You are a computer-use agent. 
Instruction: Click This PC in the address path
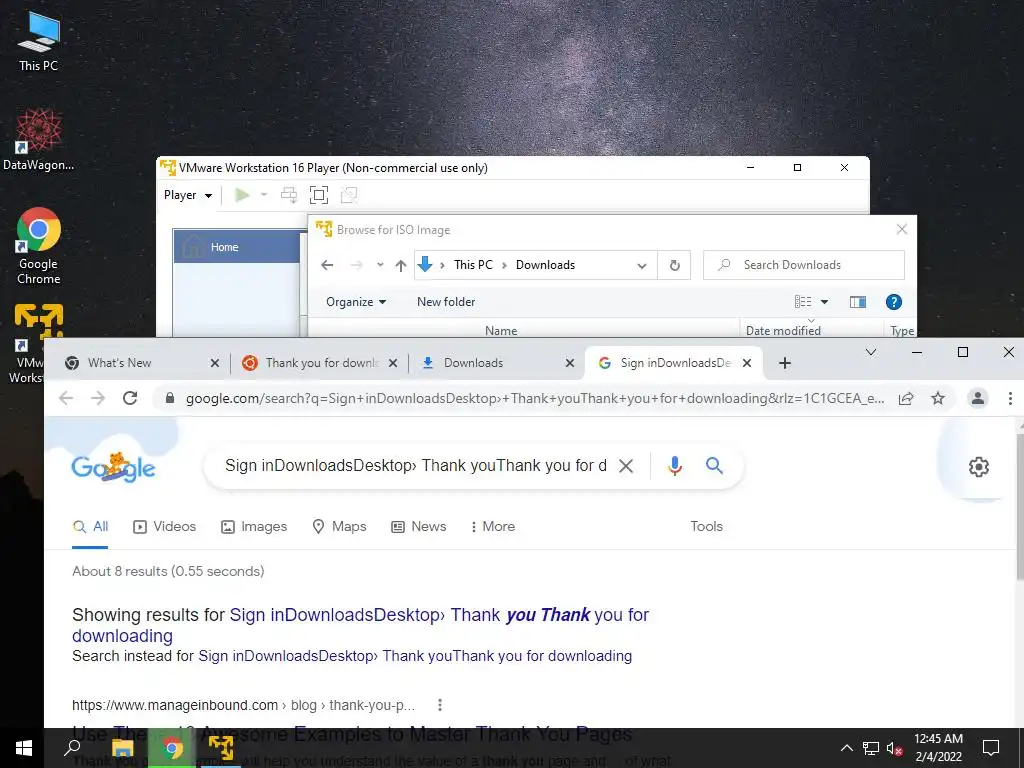coord(473,265)
